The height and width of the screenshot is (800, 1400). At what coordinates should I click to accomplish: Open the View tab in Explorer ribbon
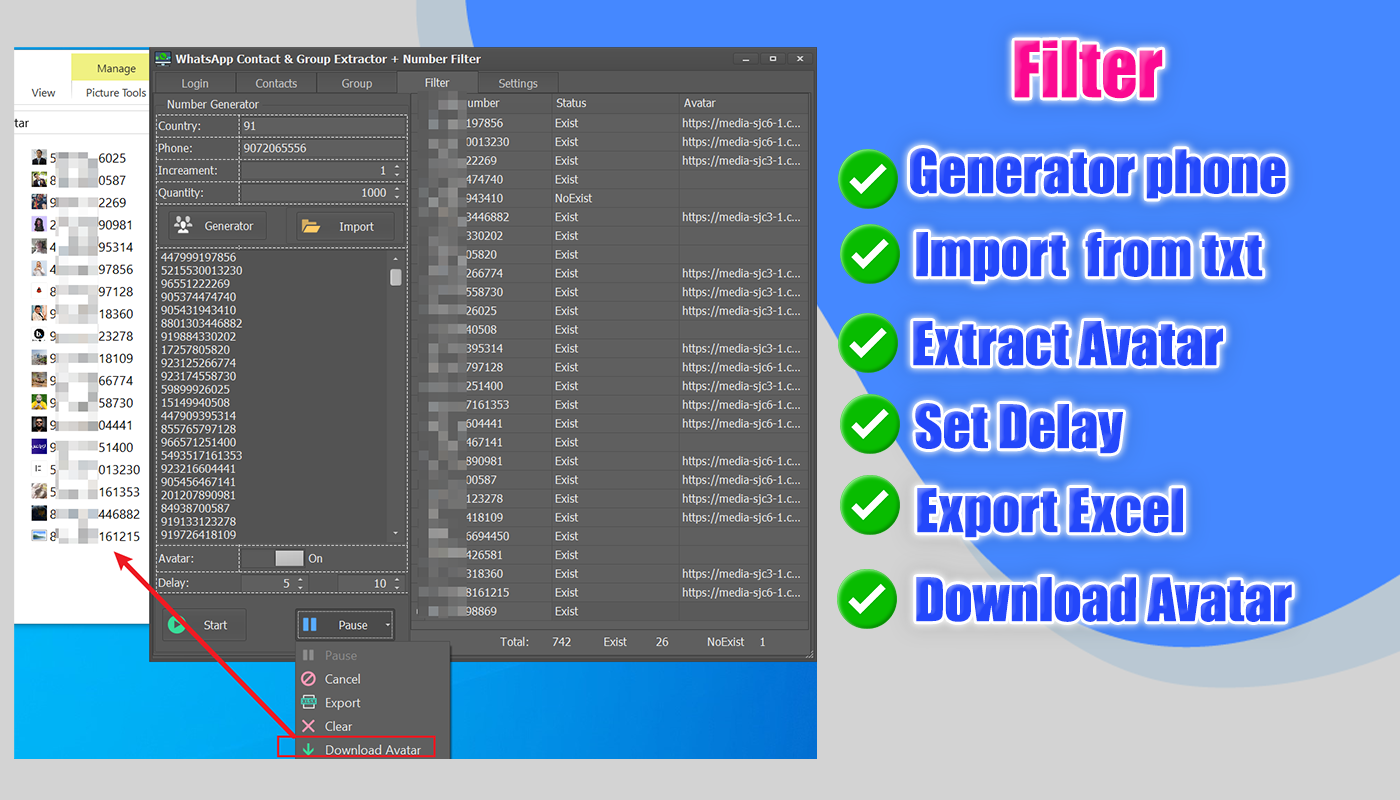click(43, 93)
